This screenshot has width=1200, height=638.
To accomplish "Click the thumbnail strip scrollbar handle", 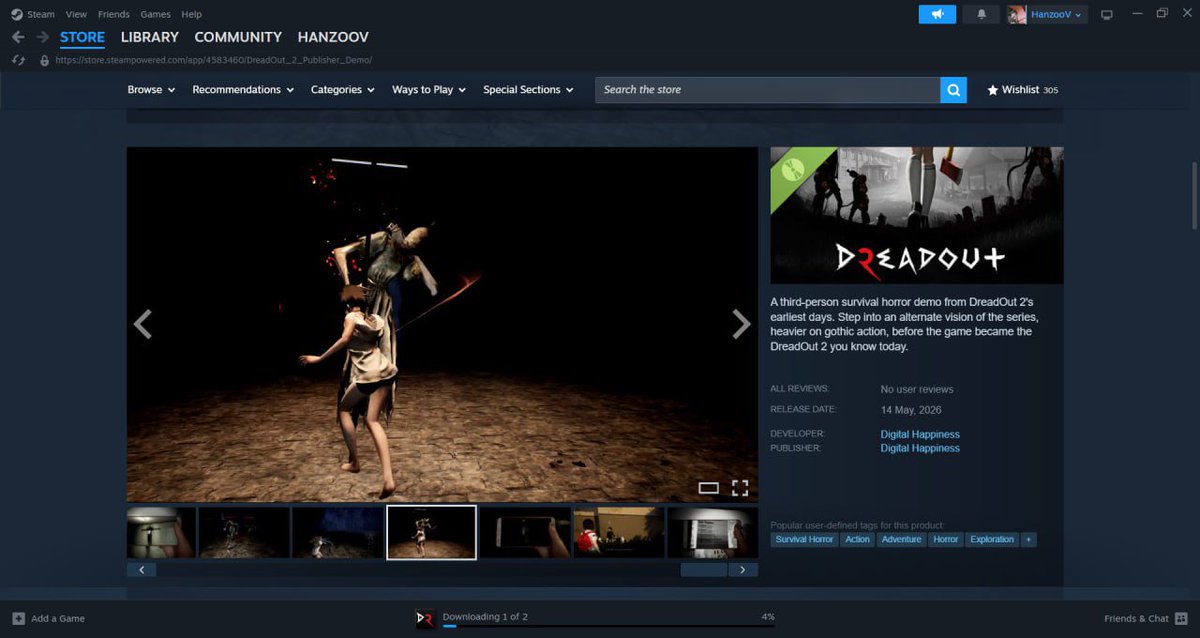I will (x=703, y=570).
